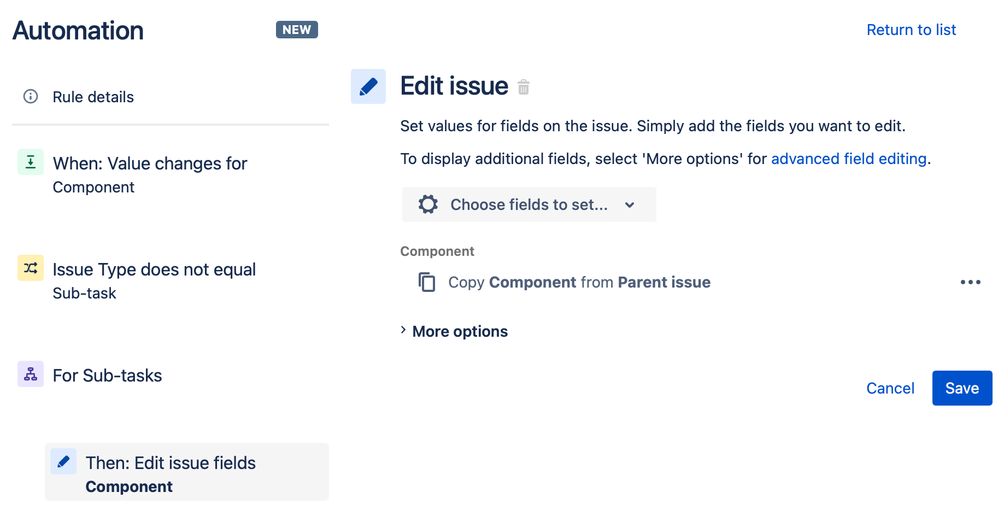Screen dimensions: 998x527
Task: Open the Choose fields to set dropdown
Action: point(528,204)
